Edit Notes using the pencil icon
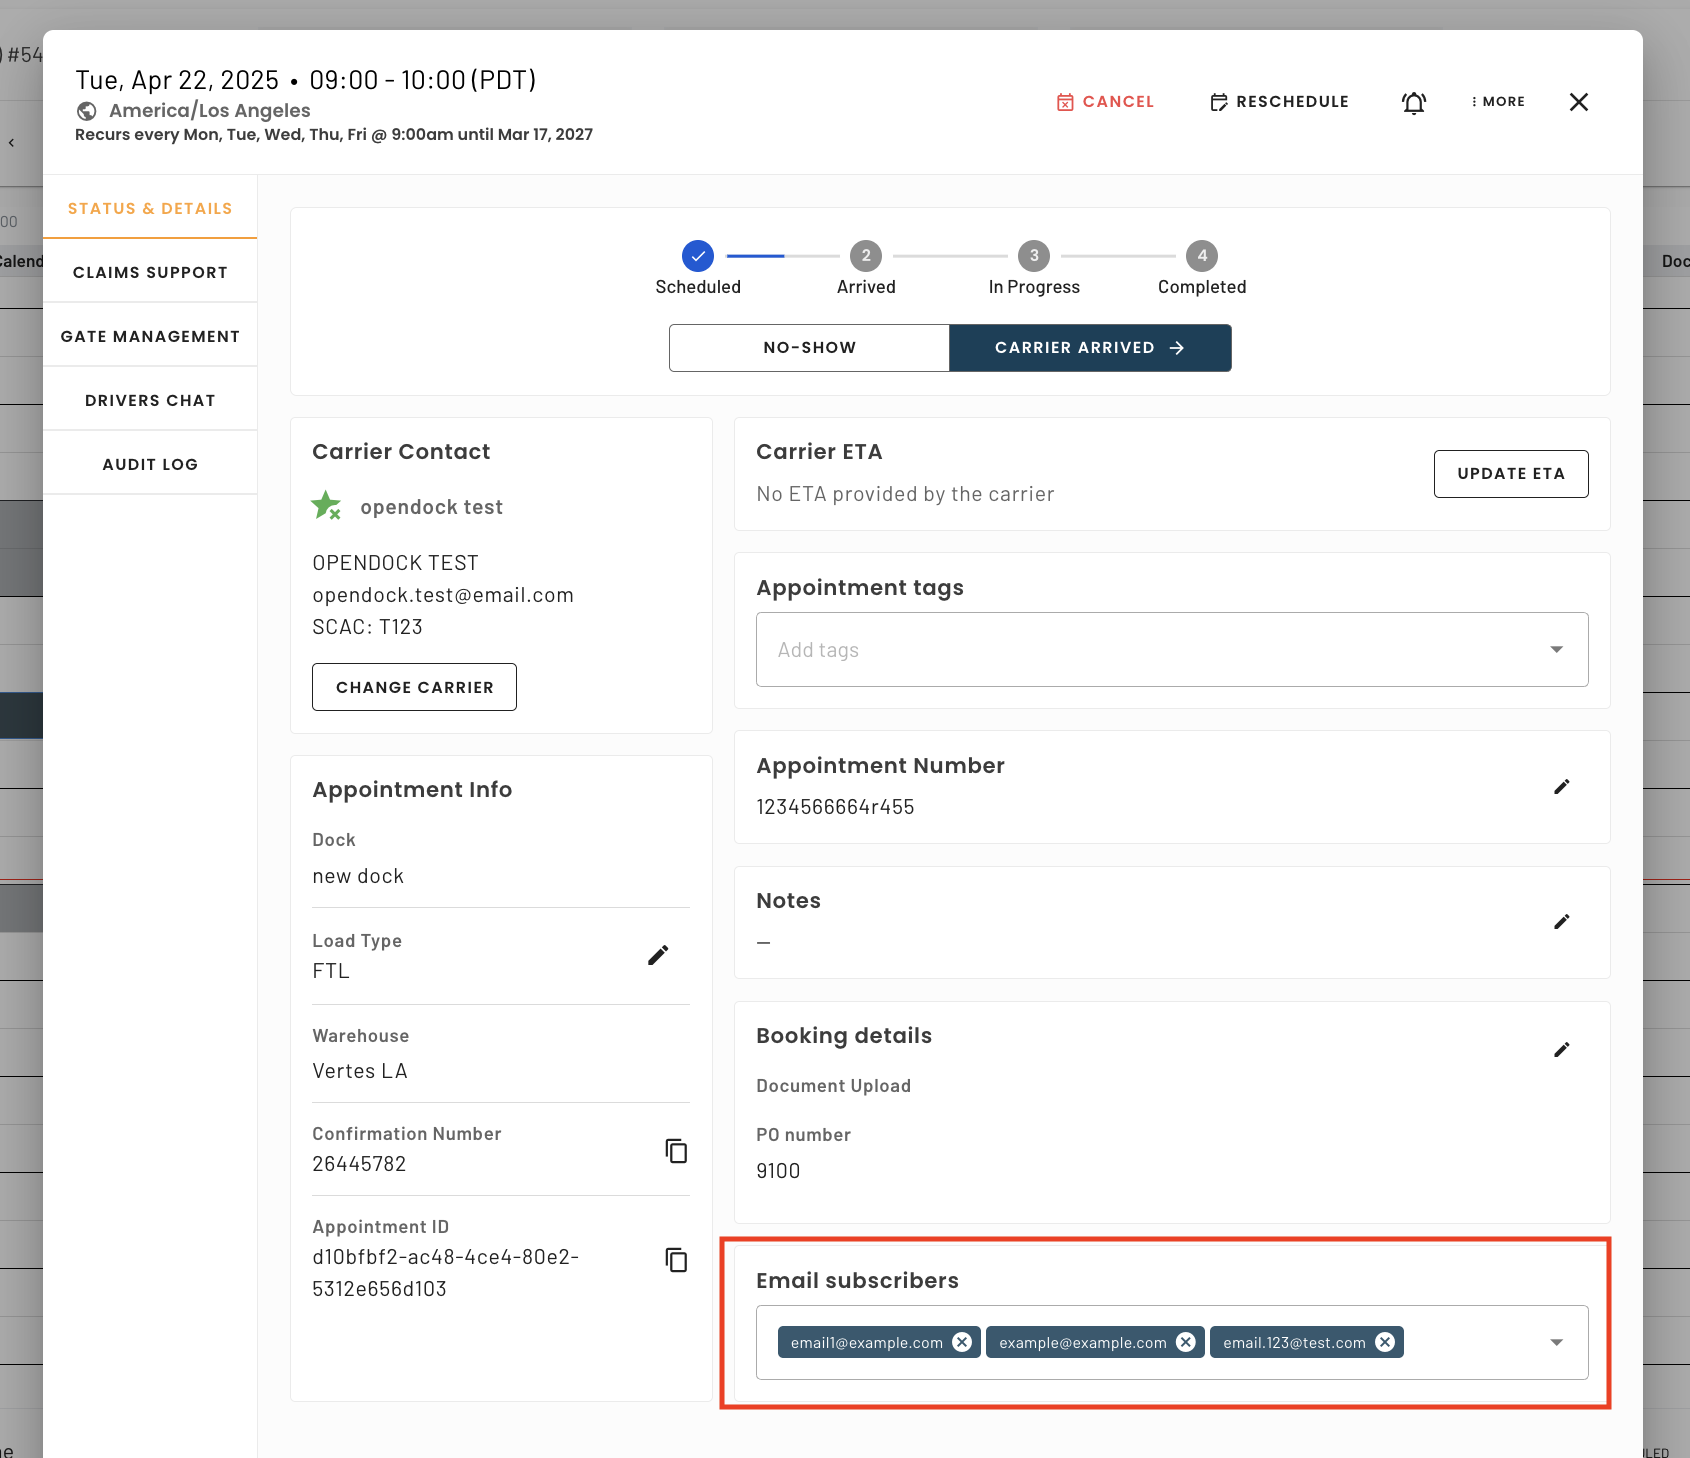1690x1458 pixels. pyautogui.click(x=1561, y=922)
